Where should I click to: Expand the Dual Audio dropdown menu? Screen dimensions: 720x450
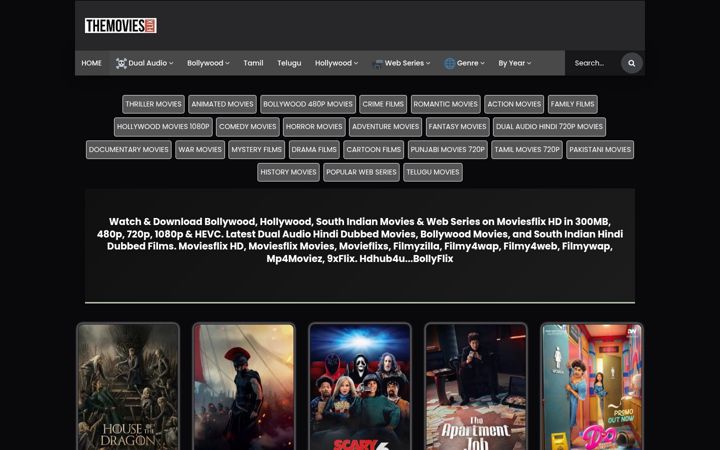point(144,63)
